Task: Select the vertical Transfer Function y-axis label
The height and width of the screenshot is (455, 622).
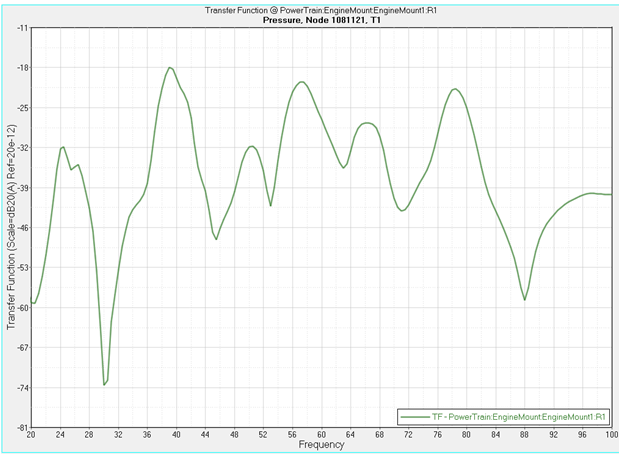Action: pos(11,227)
